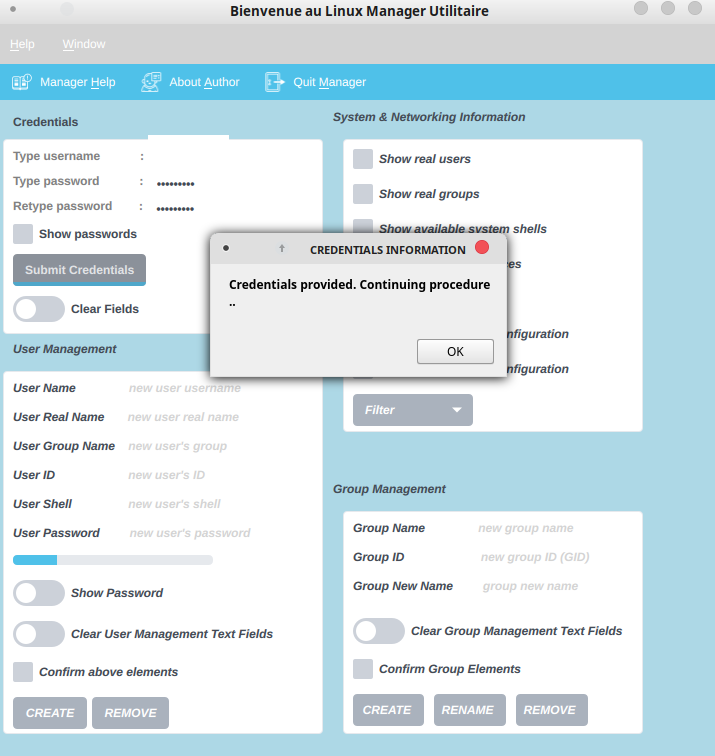Click the 'CREDENTIALS INFORMATION' dialog title
The height and width of the screenshot is (756, 715).
click(388, 250)
